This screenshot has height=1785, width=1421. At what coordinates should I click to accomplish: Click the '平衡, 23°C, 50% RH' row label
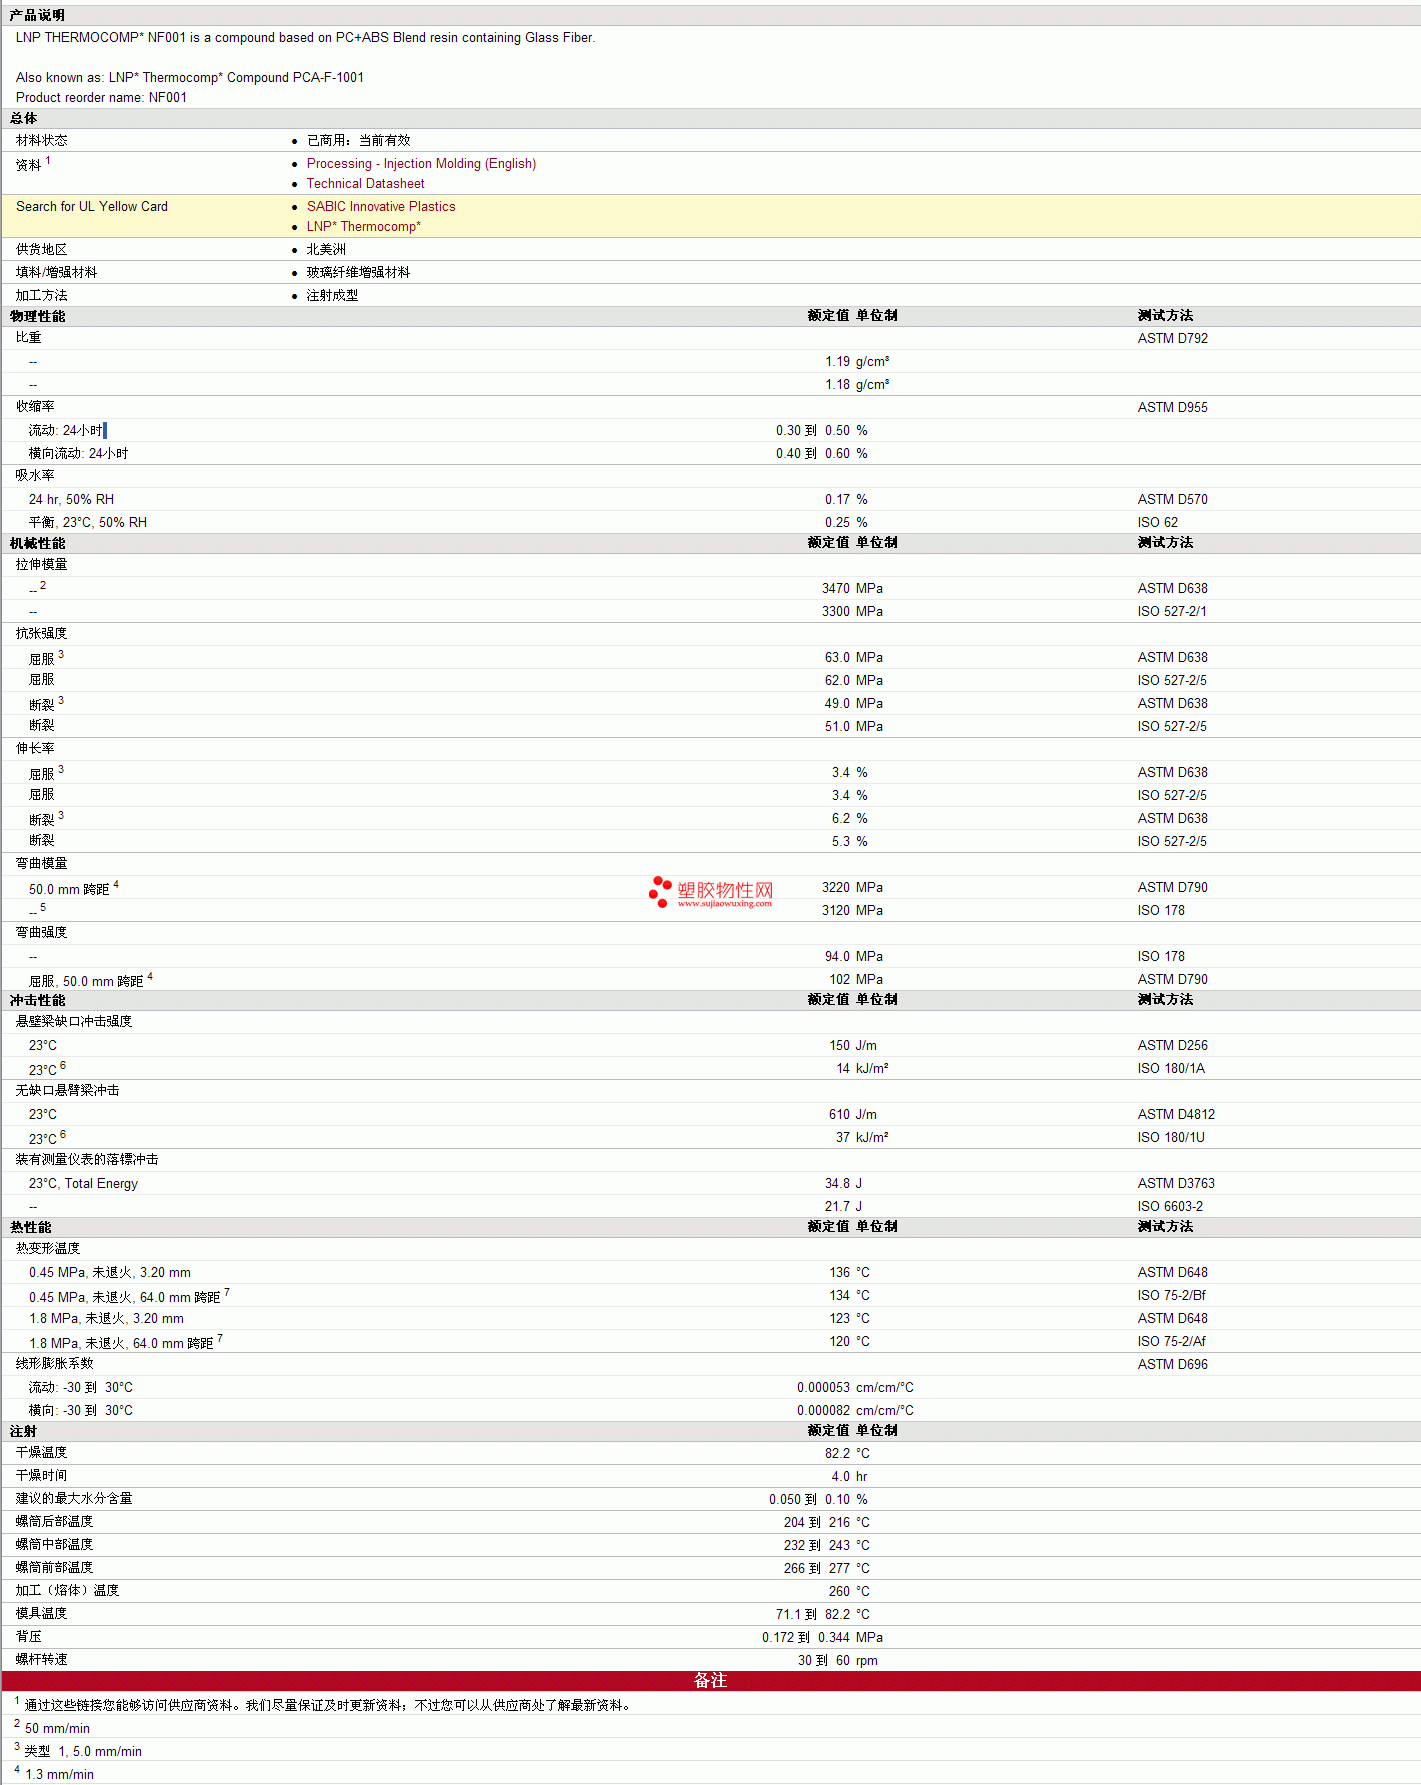point(88,523)
